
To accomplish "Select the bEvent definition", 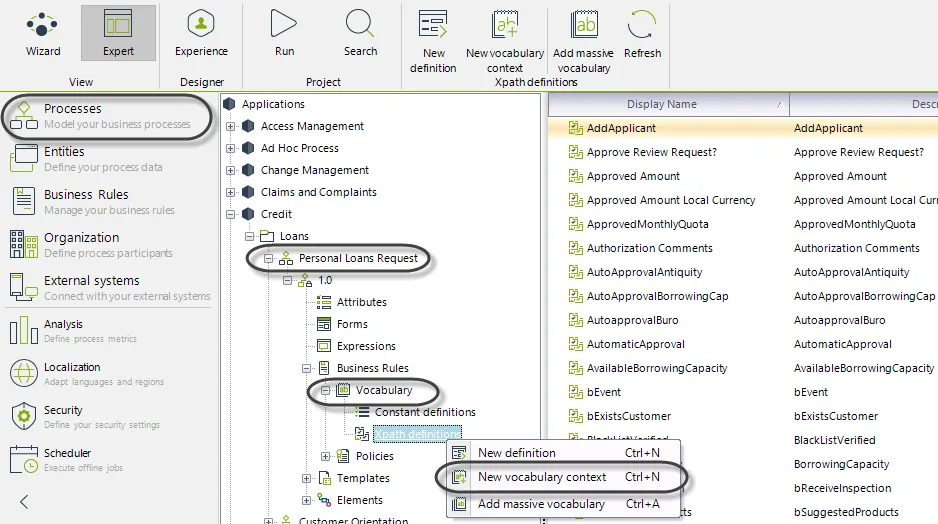I will (x=604, y=392).
